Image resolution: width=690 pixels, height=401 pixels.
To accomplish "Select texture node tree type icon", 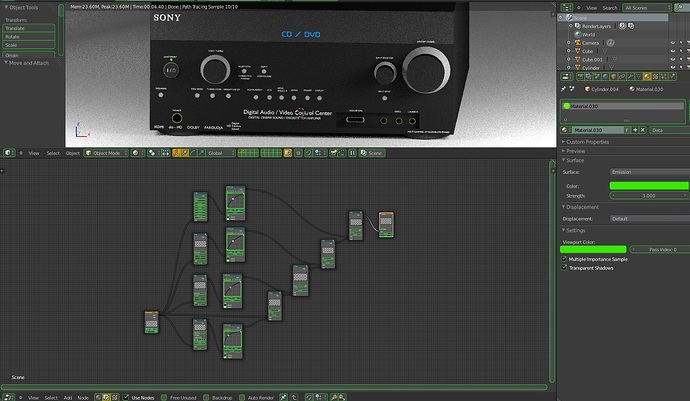I will click(115, 397).
